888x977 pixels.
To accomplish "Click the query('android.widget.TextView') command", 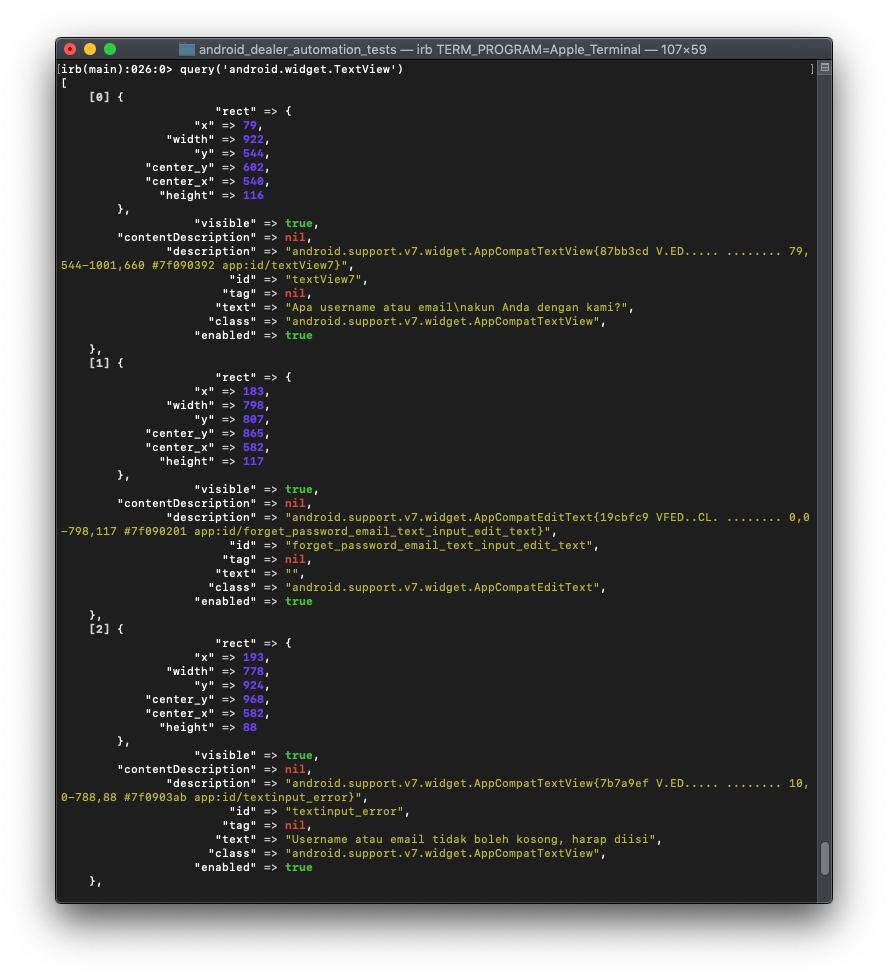I will (x=292, y=69).
